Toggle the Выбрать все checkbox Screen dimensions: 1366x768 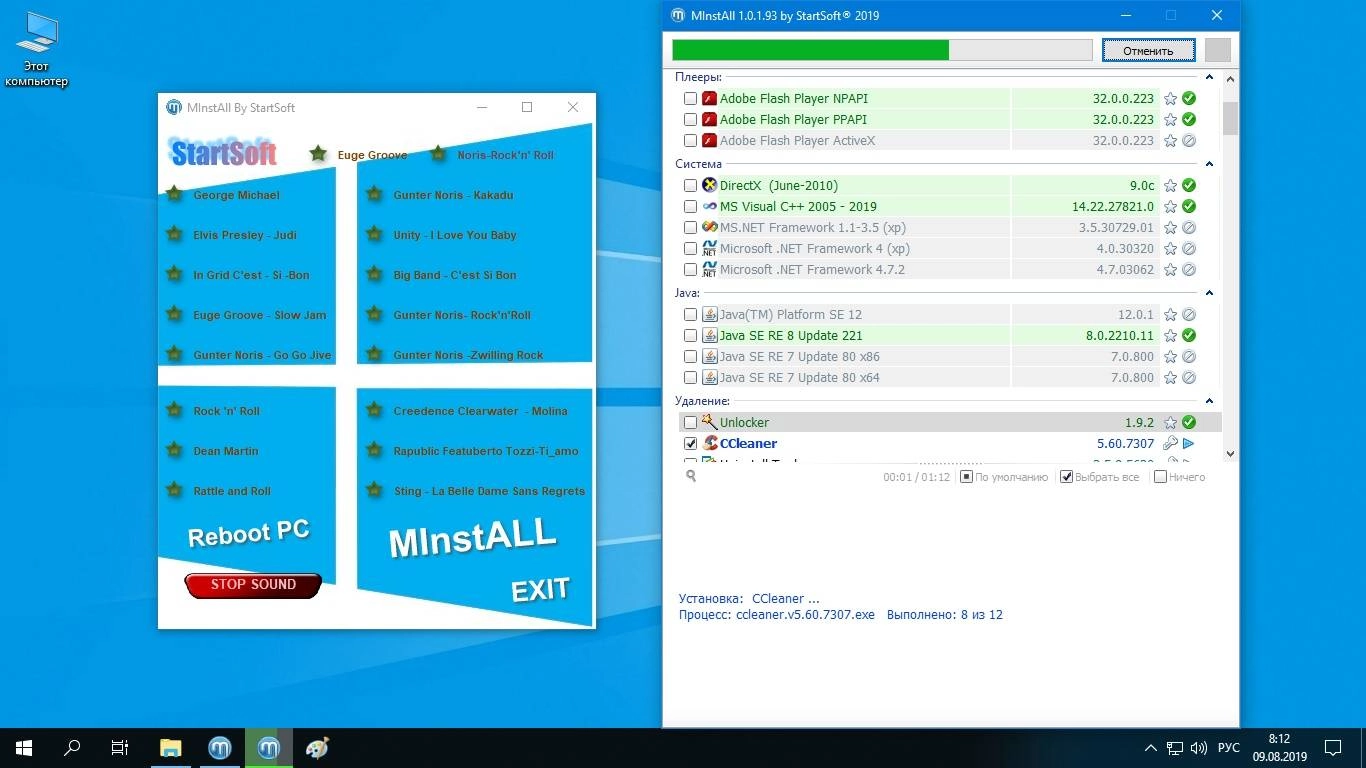tap(1066, 477)
